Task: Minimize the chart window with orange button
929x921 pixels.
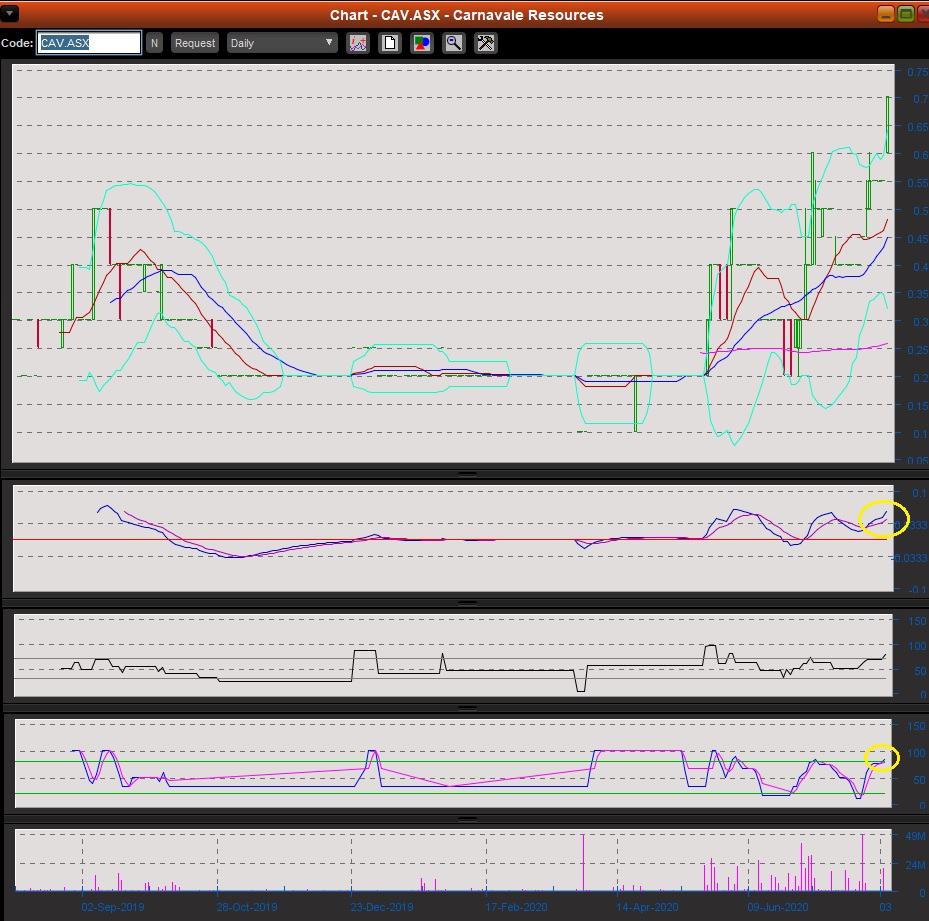Action: (x=886, y=14)
